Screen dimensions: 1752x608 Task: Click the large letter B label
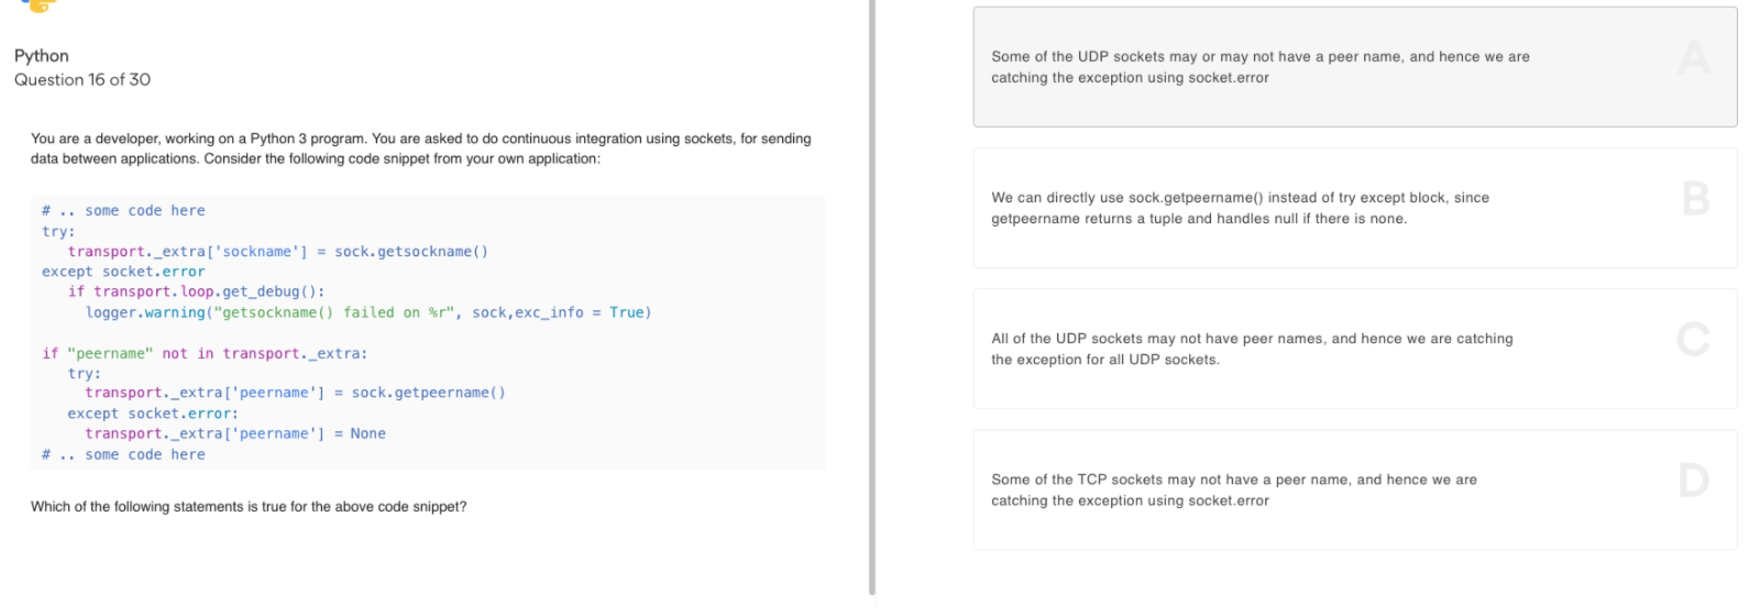pos(1695,198)
